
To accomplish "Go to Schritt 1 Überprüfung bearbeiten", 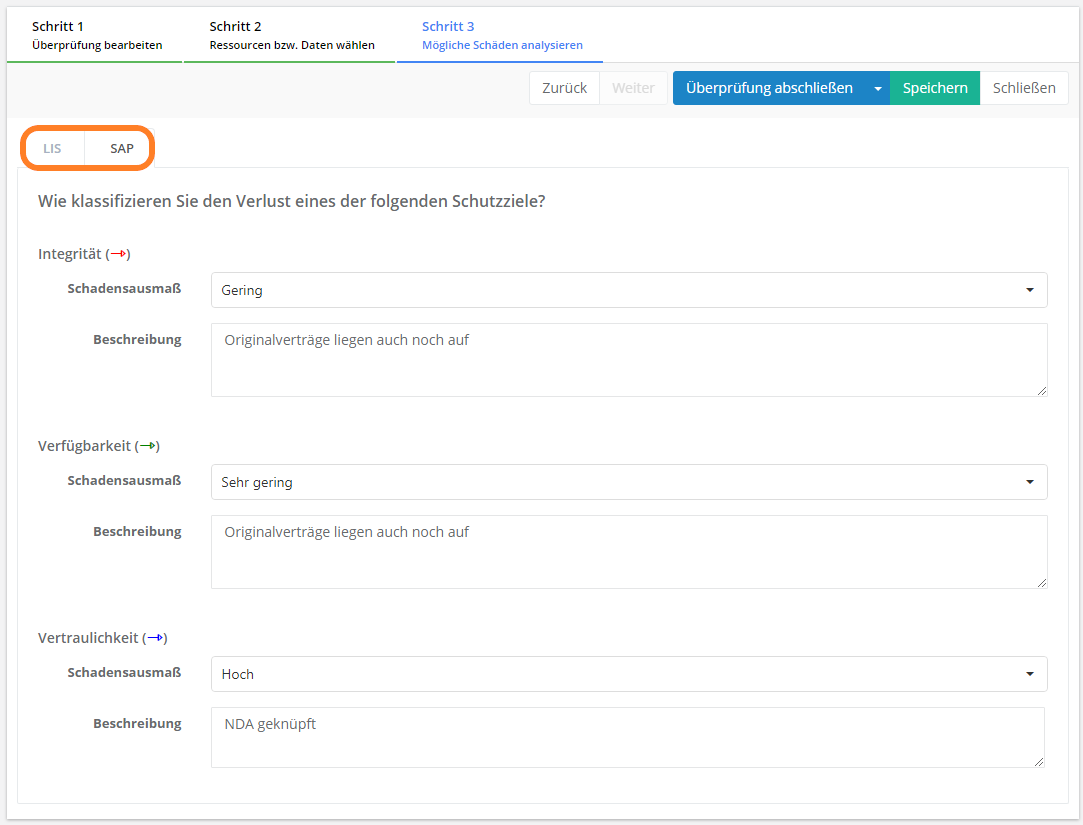I will (x=96, y=35).
